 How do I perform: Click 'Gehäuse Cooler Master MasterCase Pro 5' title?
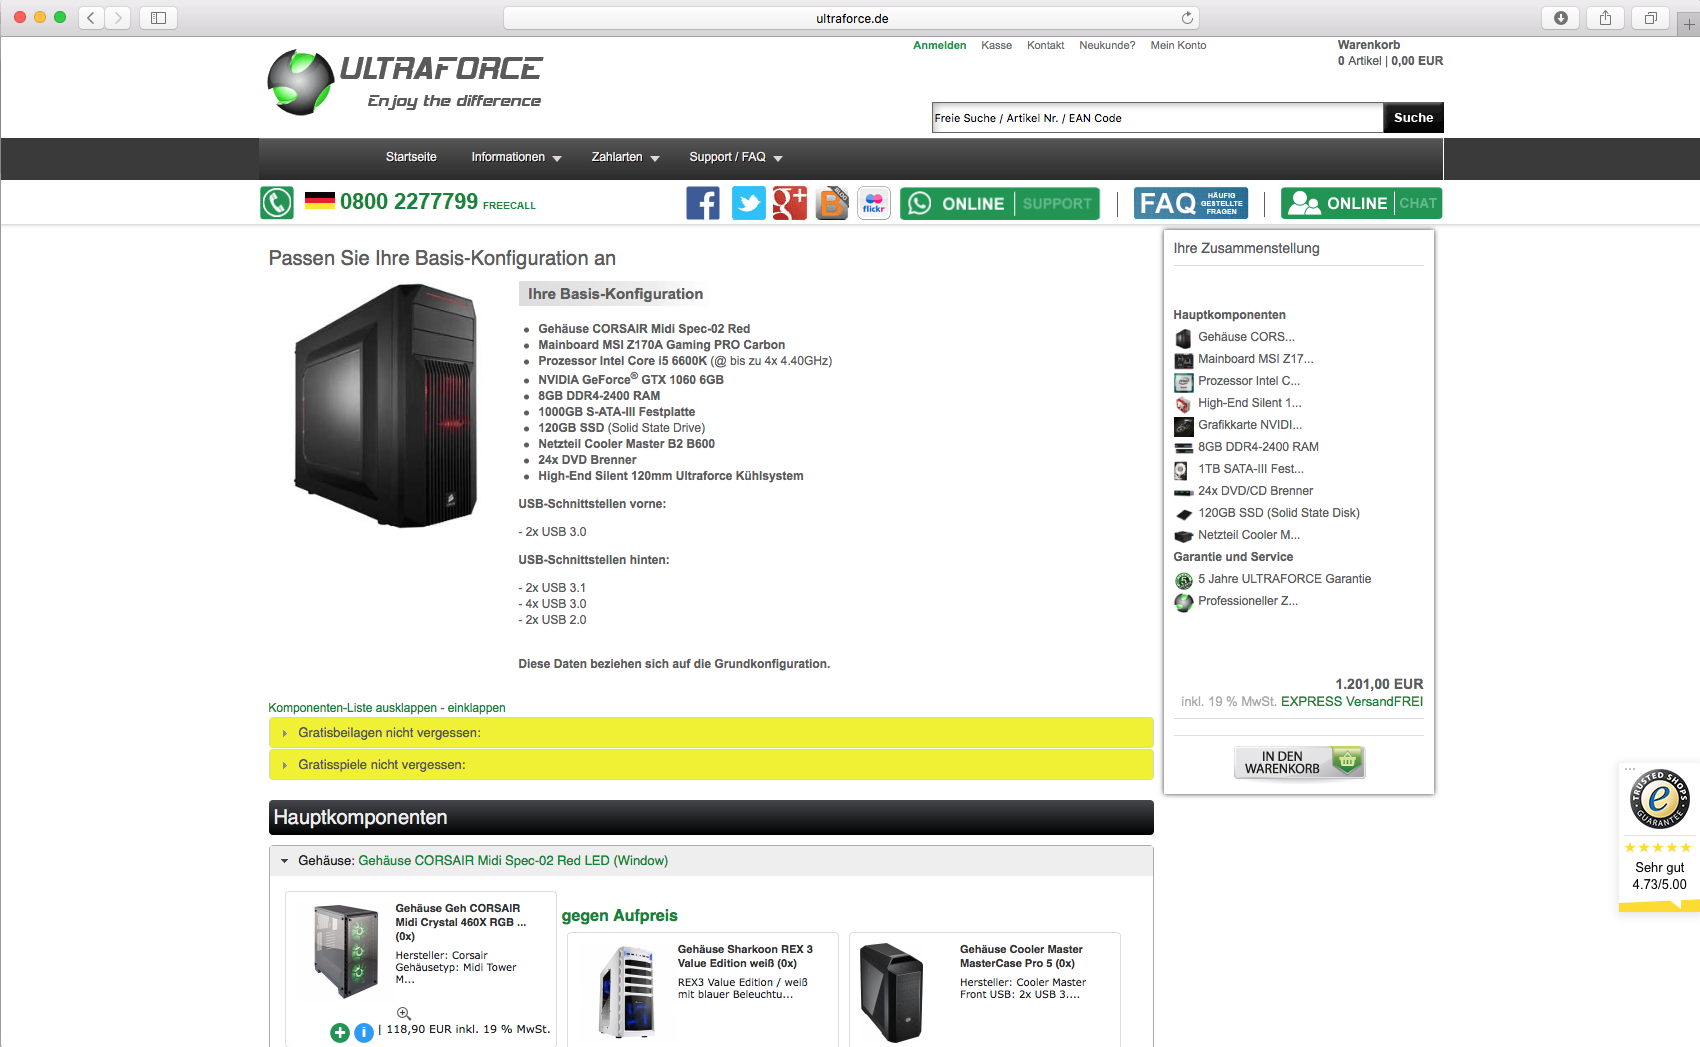1021,956
